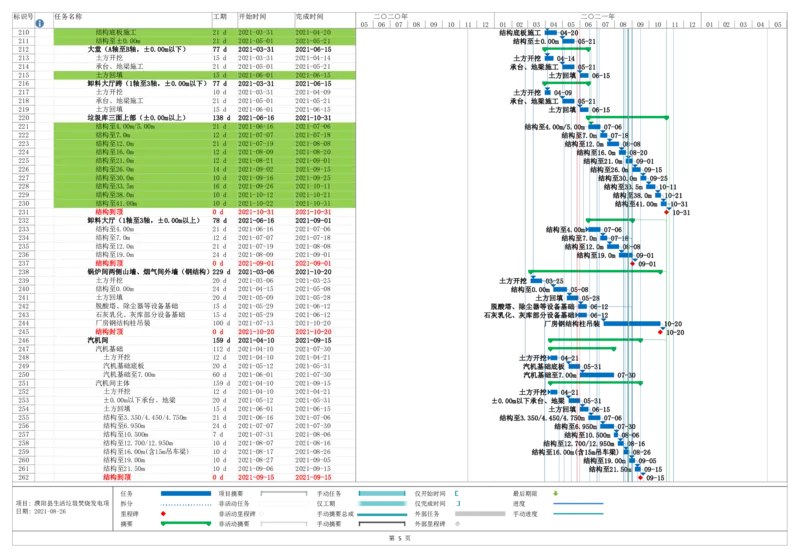Click the 229 d duration cell
This screenshot has width=800, height=558.
pyautogui.click(x=220, y=272)
